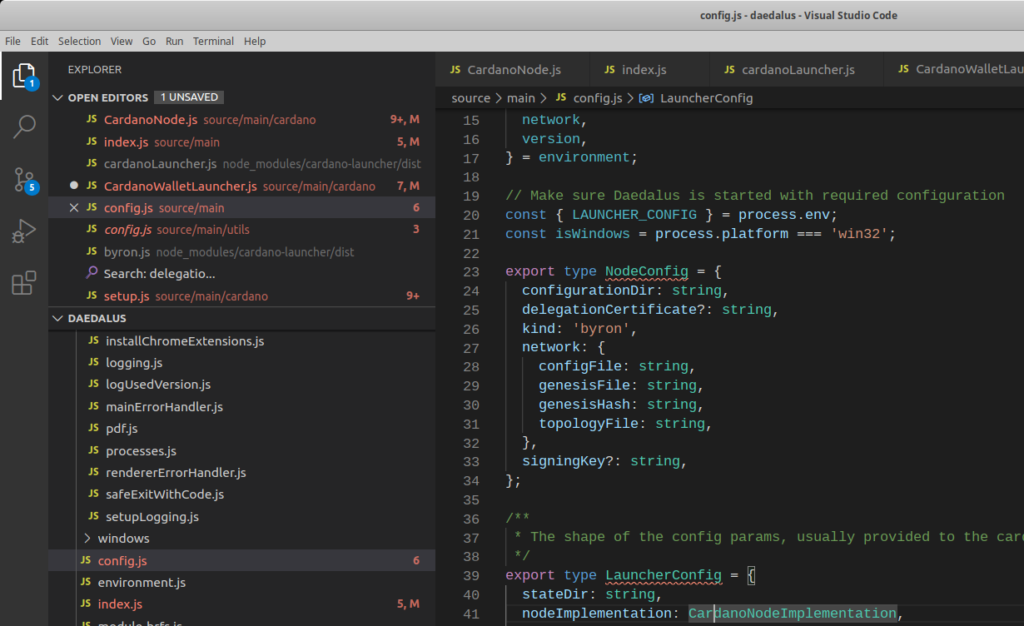Image resolution: width=1024 pixels, height=626 pixels.
Task: Open logUsedVersion.js in file tree
Action: pos(242,384)
